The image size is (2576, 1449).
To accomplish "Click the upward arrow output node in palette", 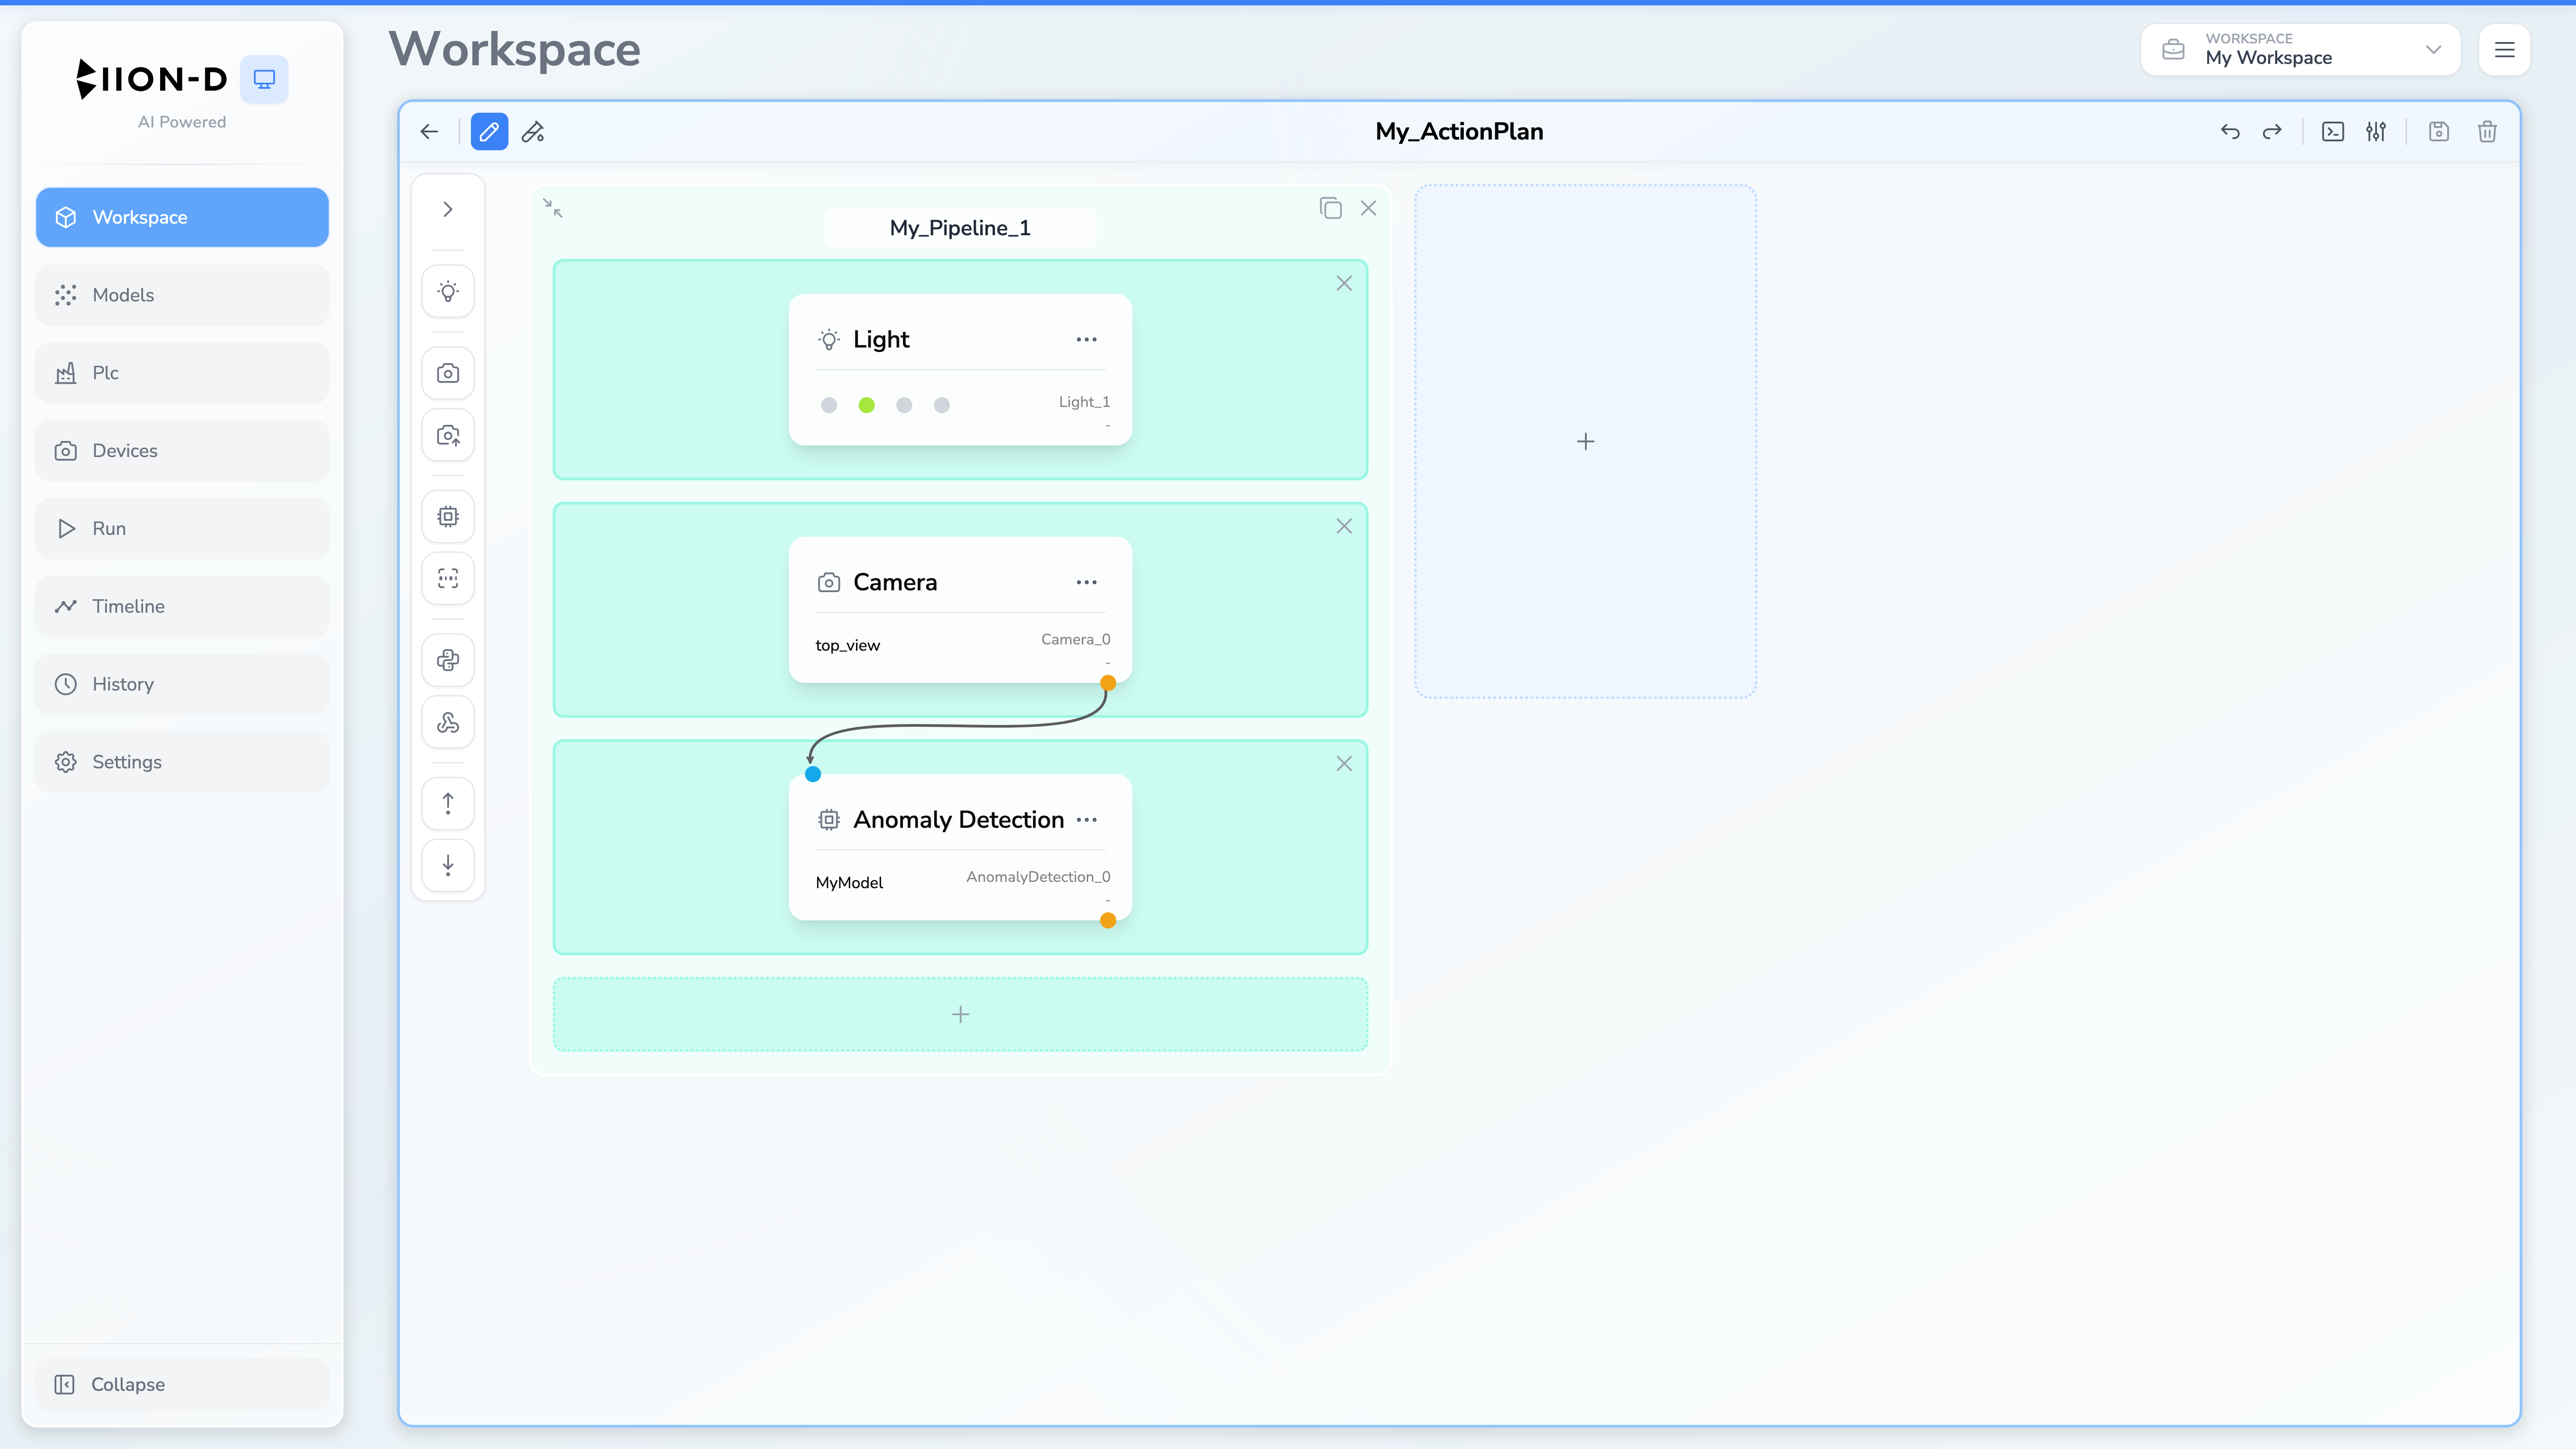I will (448, 803).
